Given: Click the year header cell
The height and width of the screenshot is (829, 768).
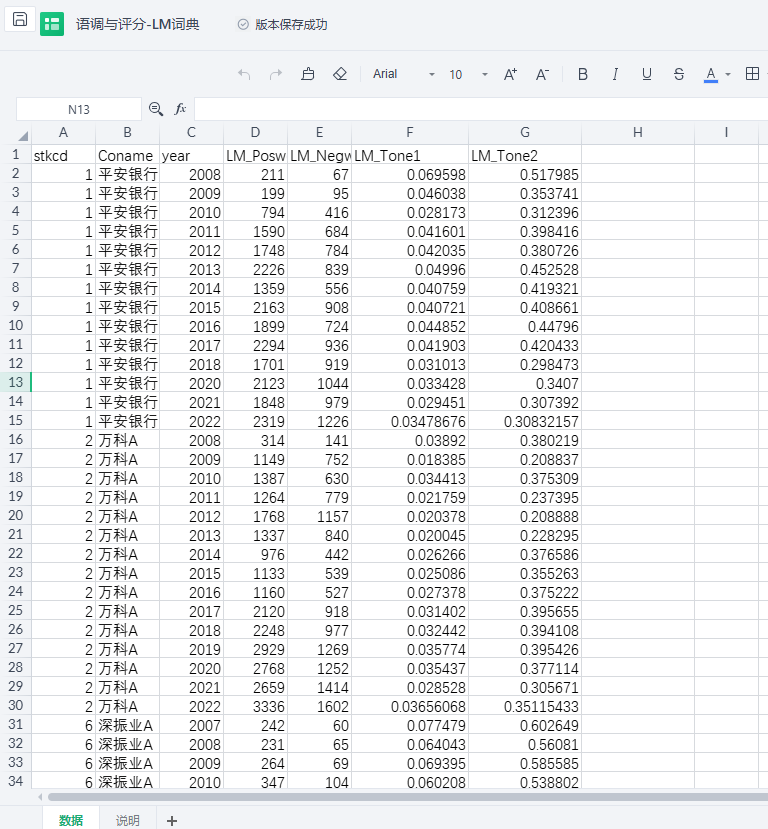Looking at the screenshot, I should click(x=191, y=155).
